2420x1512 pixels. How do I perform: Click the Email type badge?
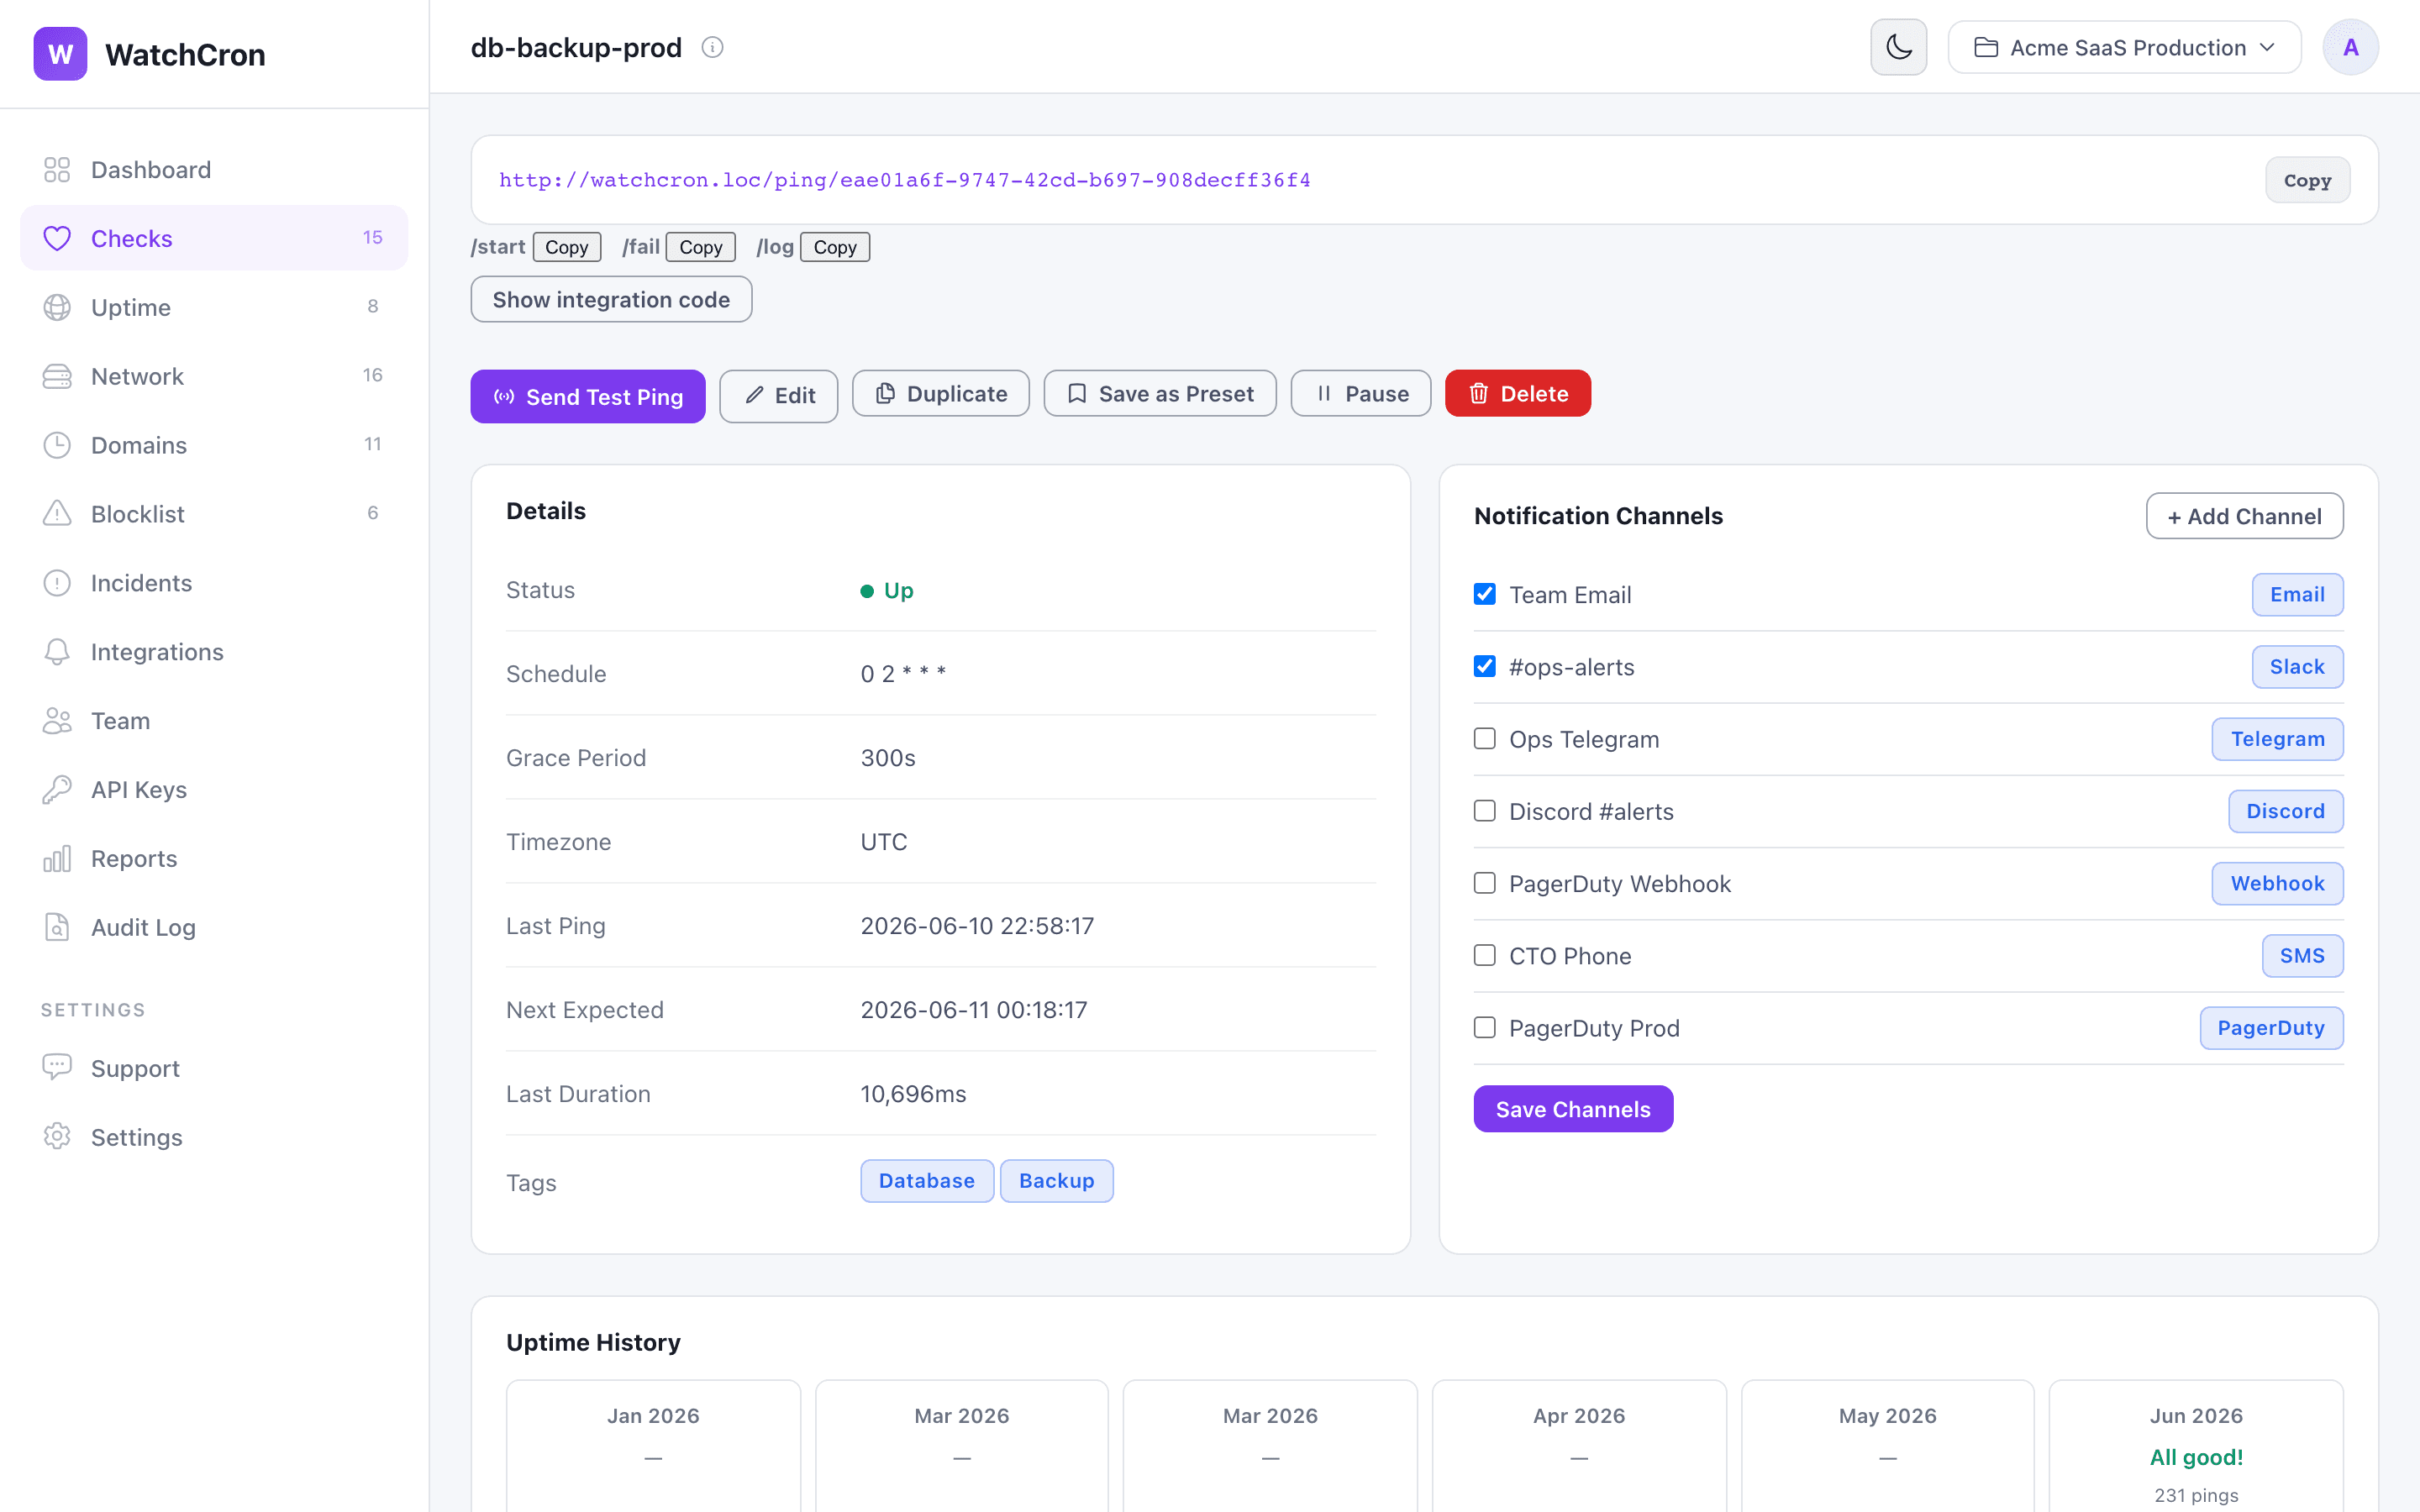2297,594
